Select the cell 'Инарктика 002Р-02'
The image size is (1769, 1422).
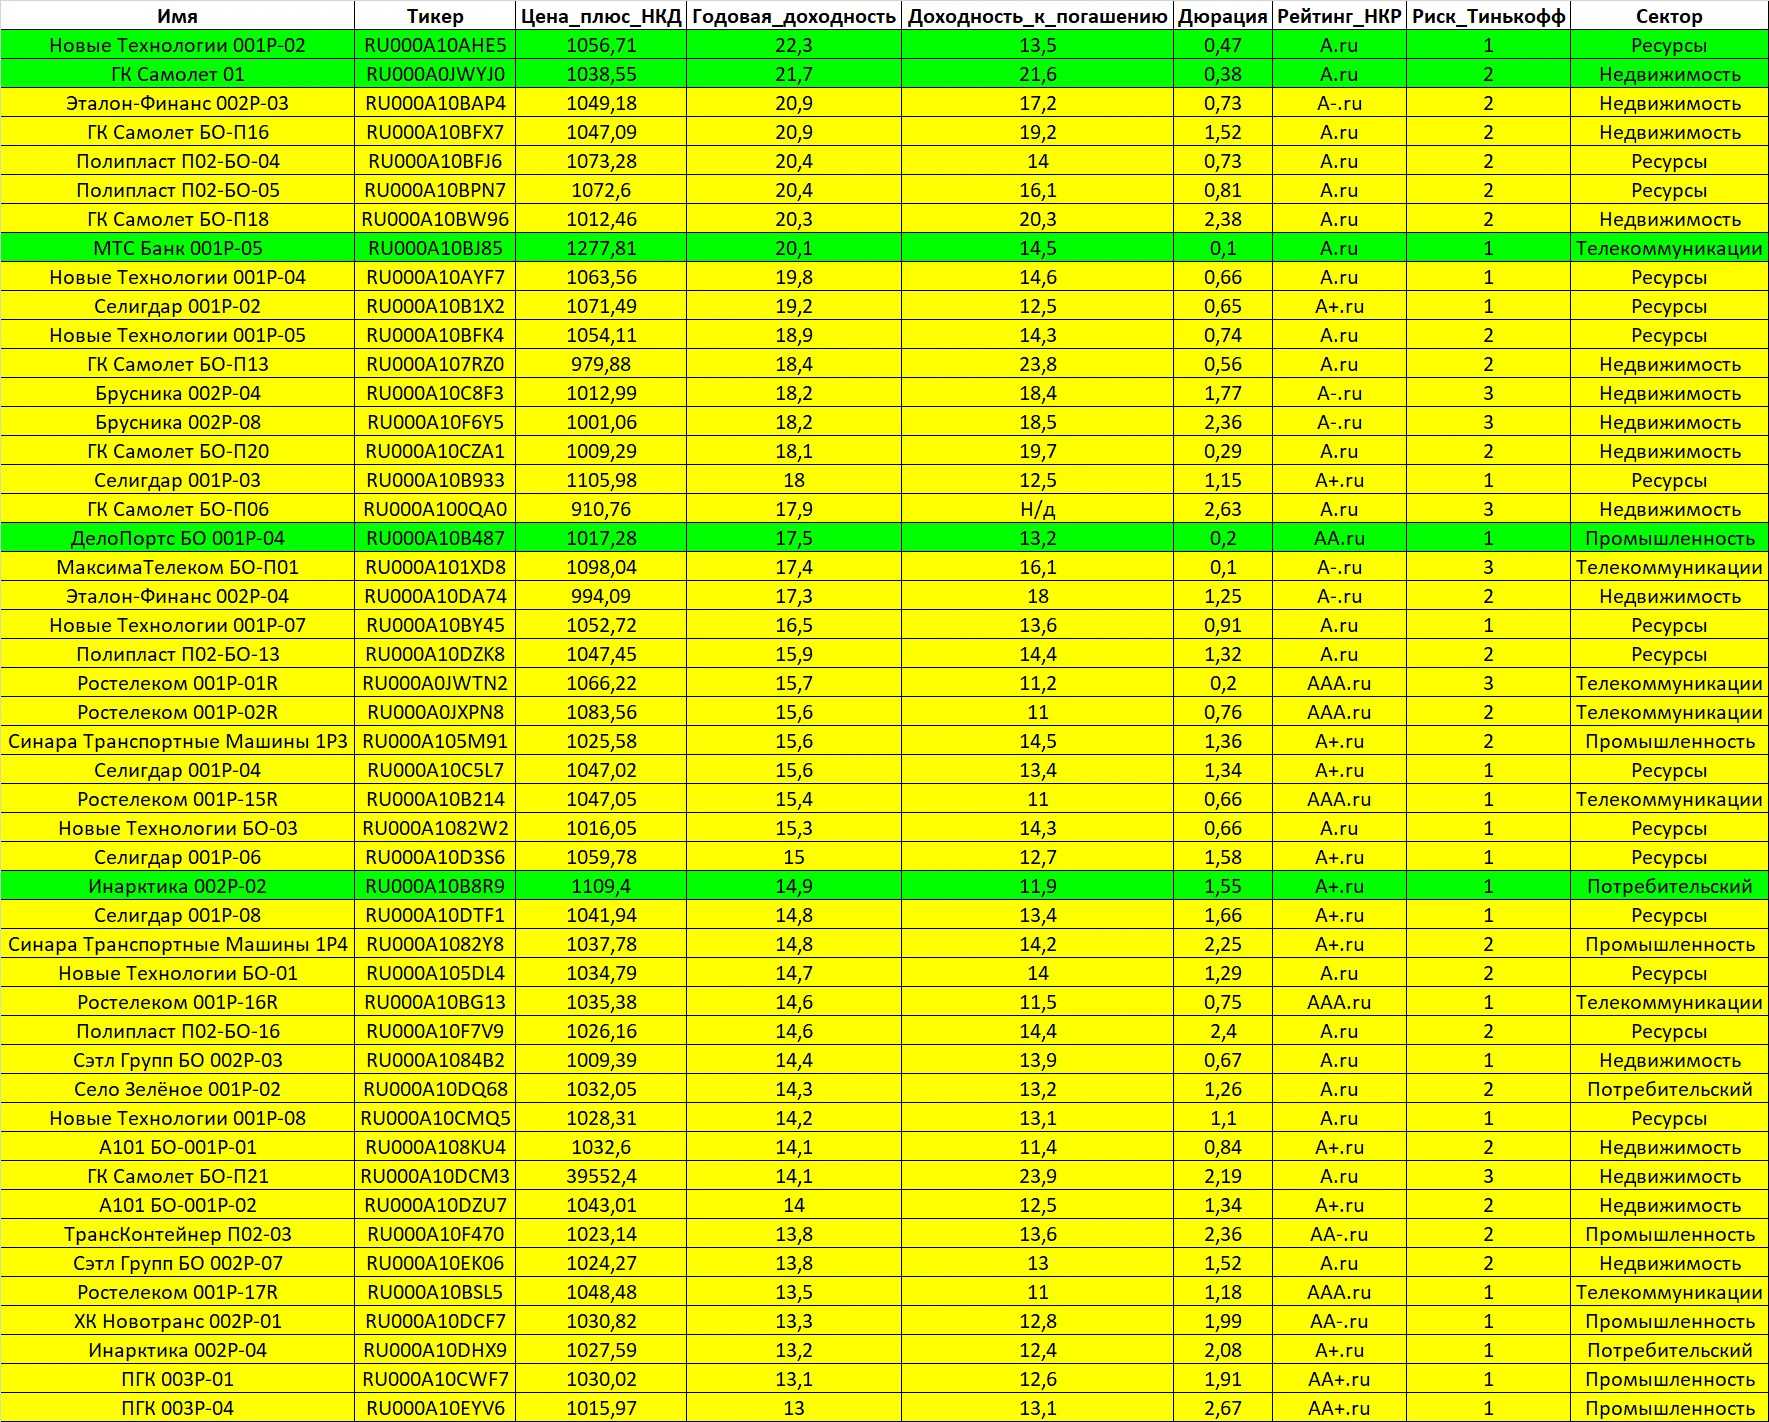pos(178,886)
